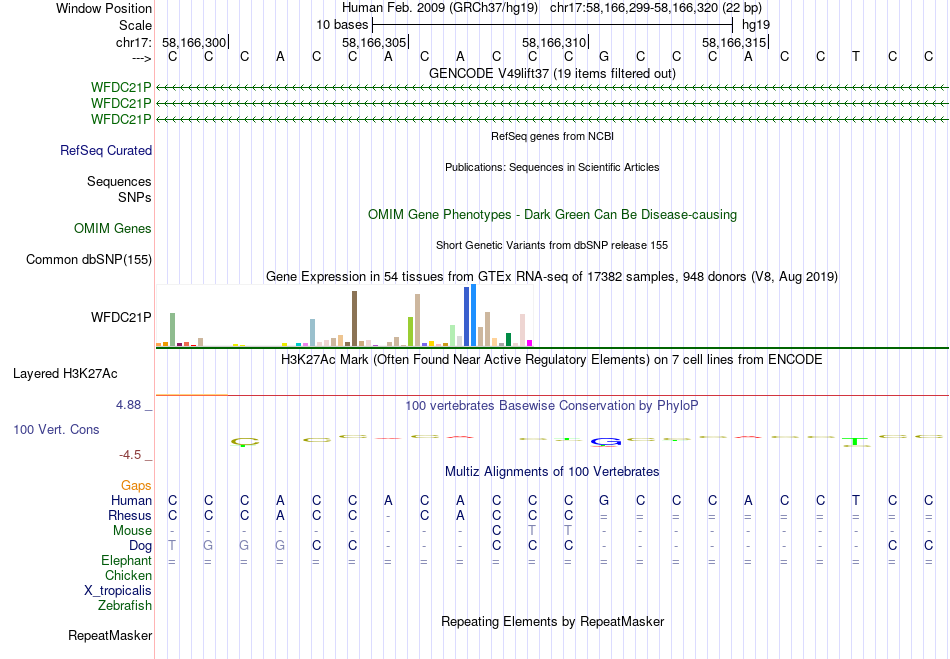Click the Mouse species label

coord(132,531)
